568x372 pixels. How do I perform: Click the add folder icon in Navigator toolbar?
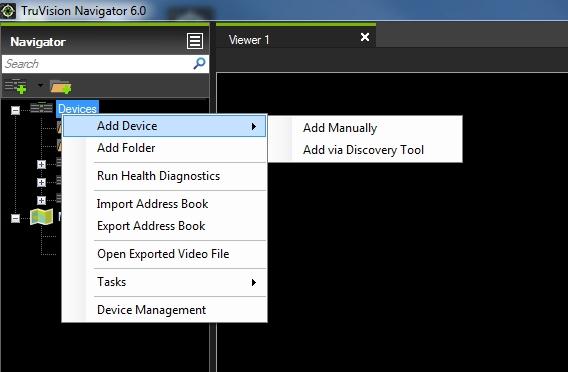[x=60, y=87]
